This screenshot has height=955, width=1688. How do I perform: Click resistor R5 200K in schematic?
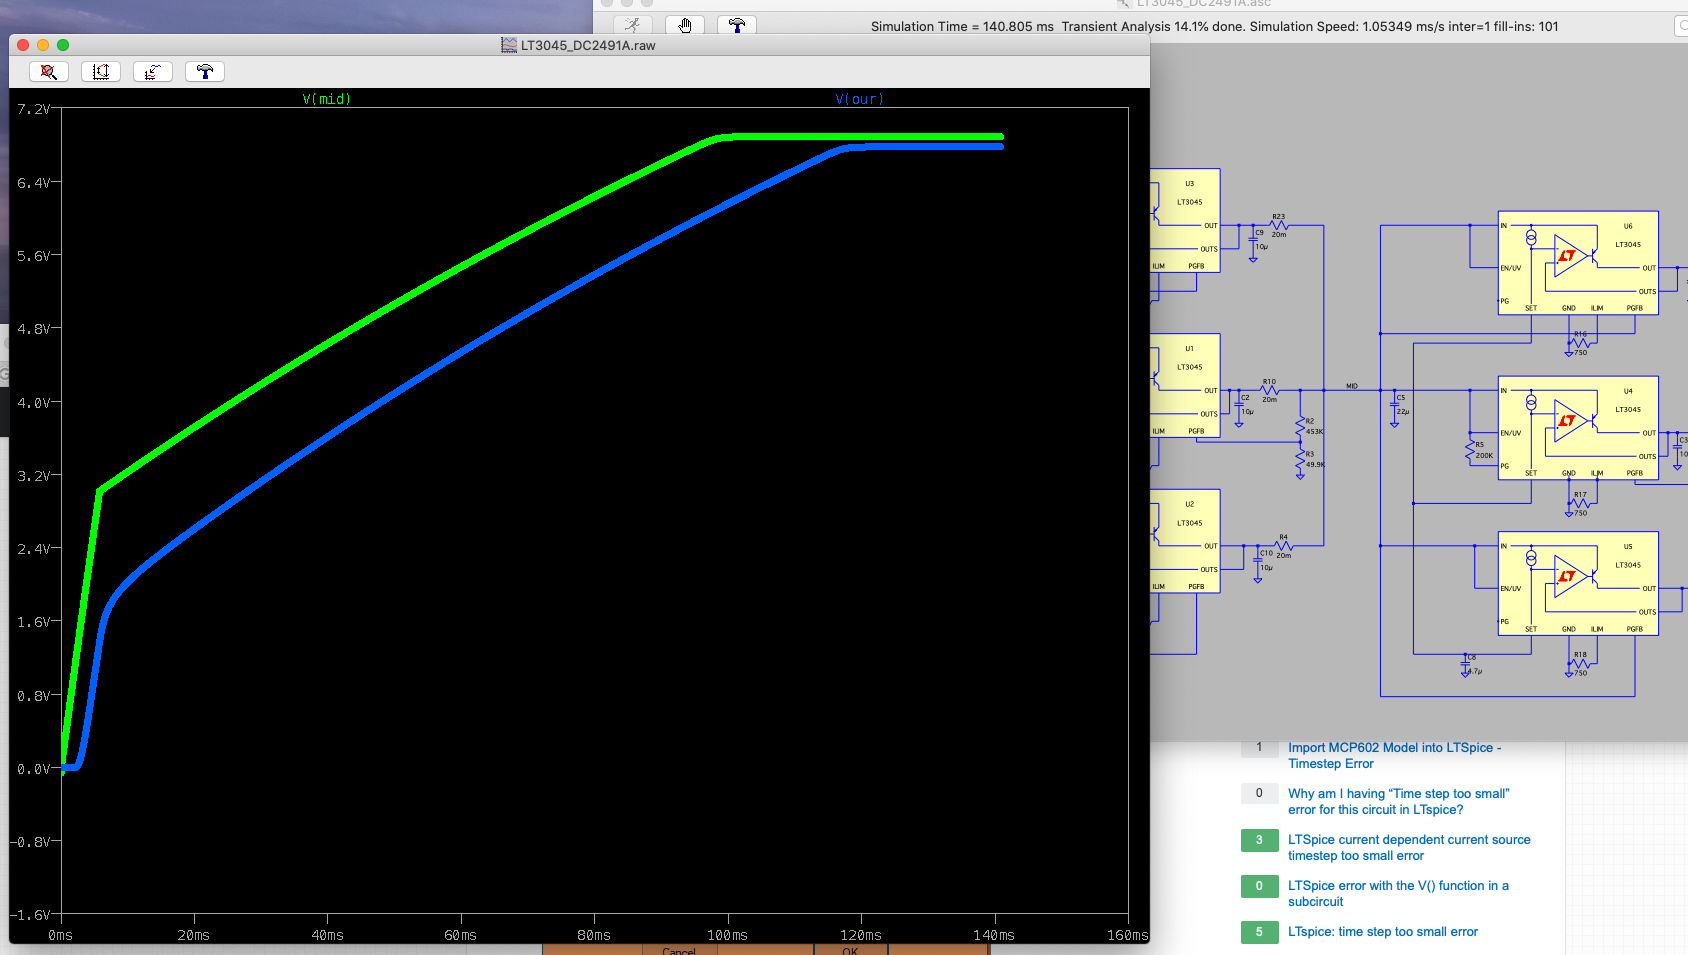pyautogui.click(x=1470, y=450)
